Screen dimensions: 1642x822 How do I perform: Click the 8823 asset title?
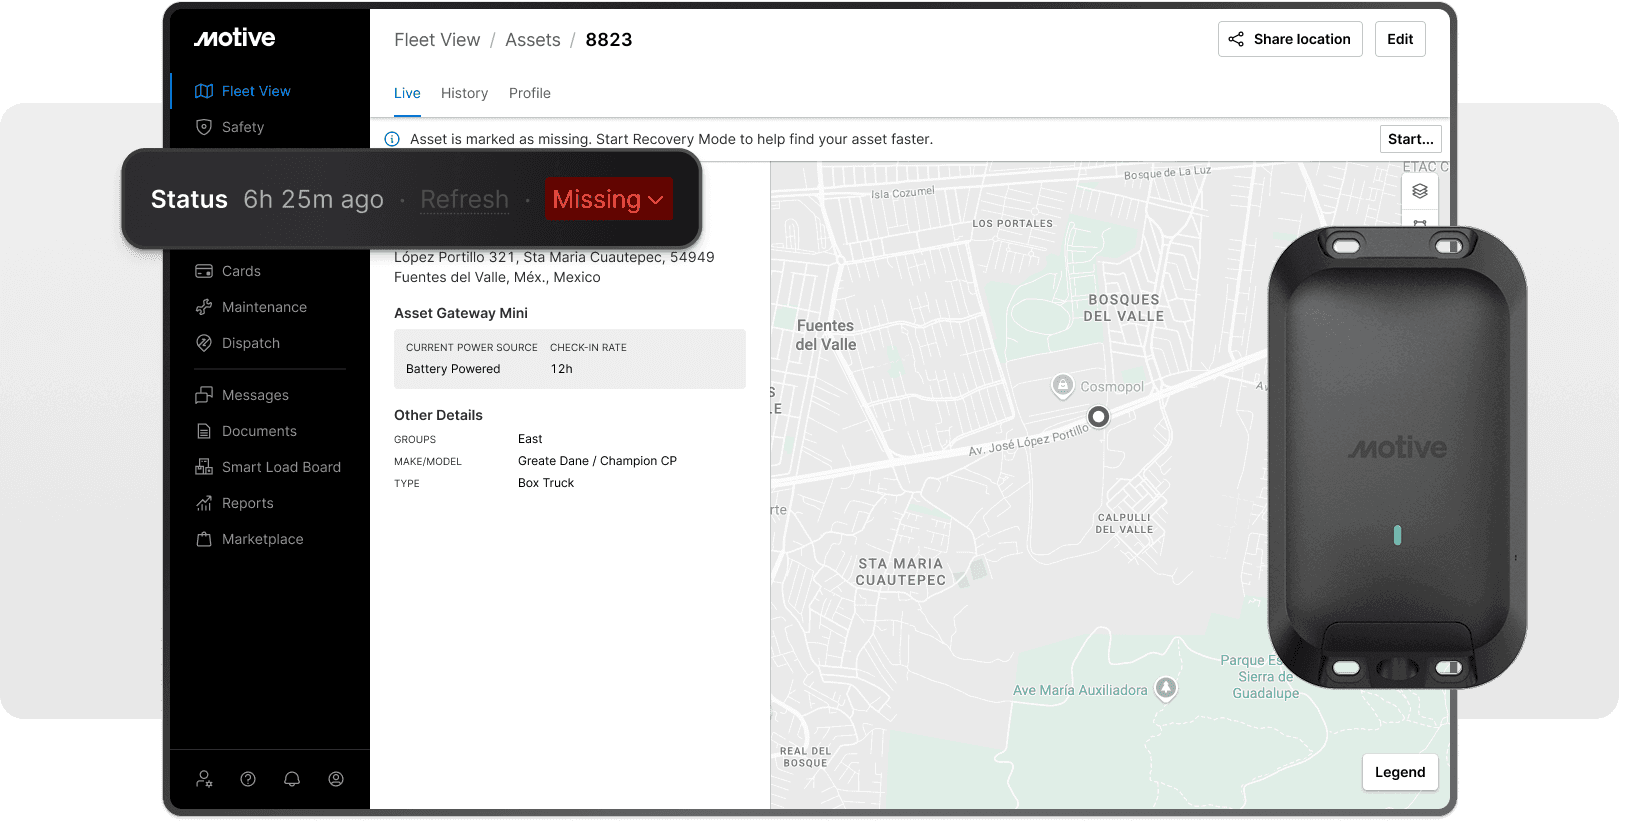pyautogui.click(x=609, y=40)
